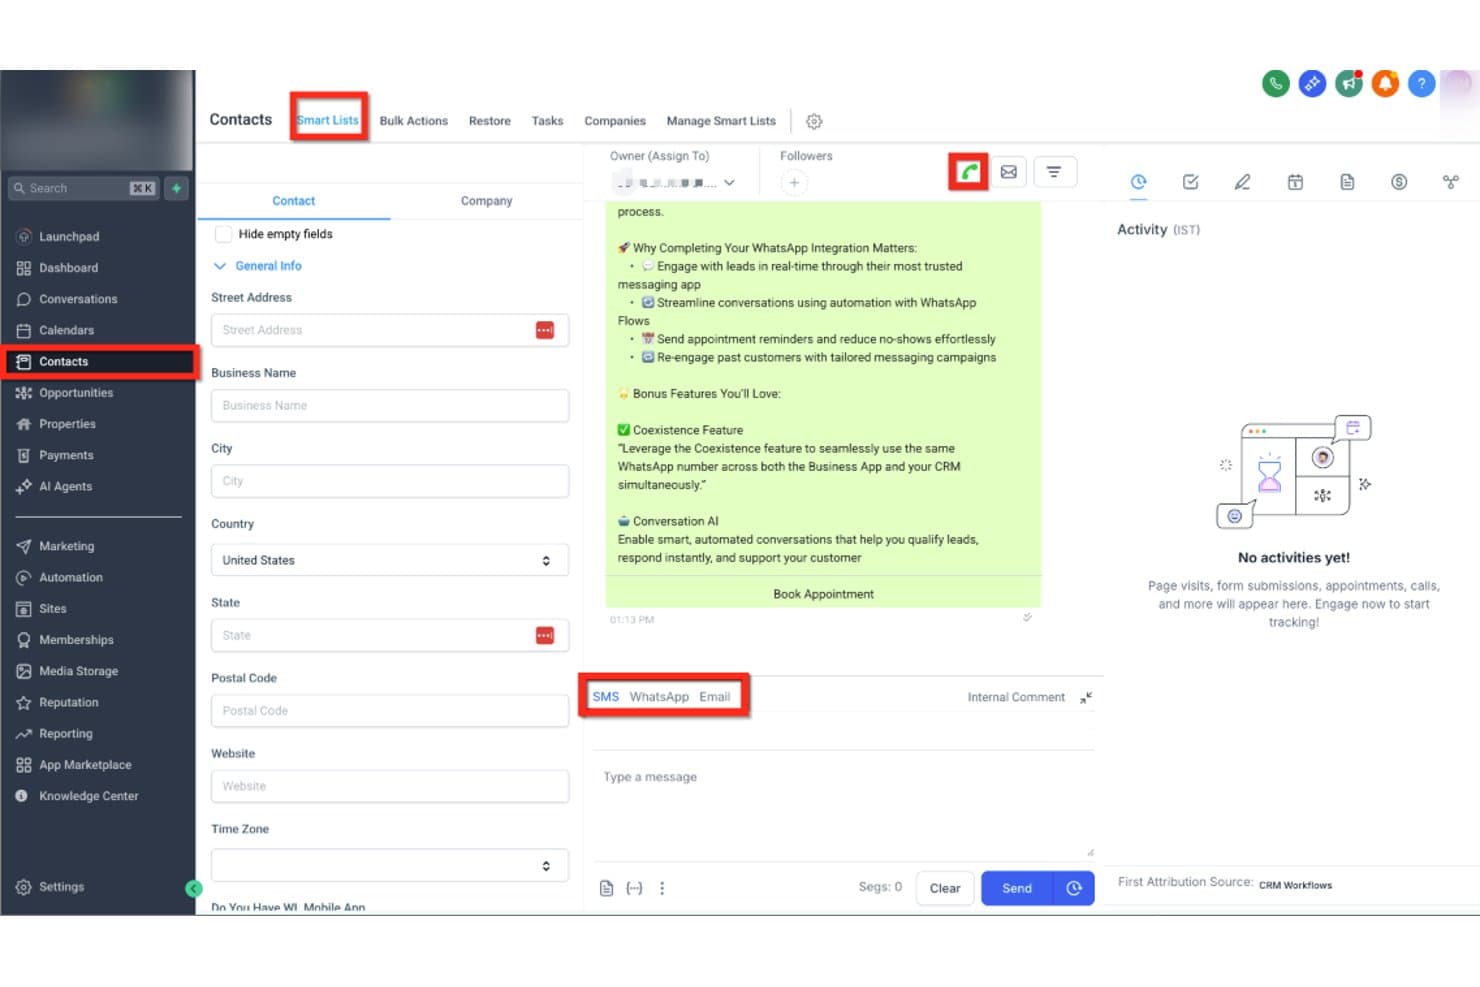Open the three-dot more options in composer
The height and width of the screenshot is (987, 1480).
662,888
